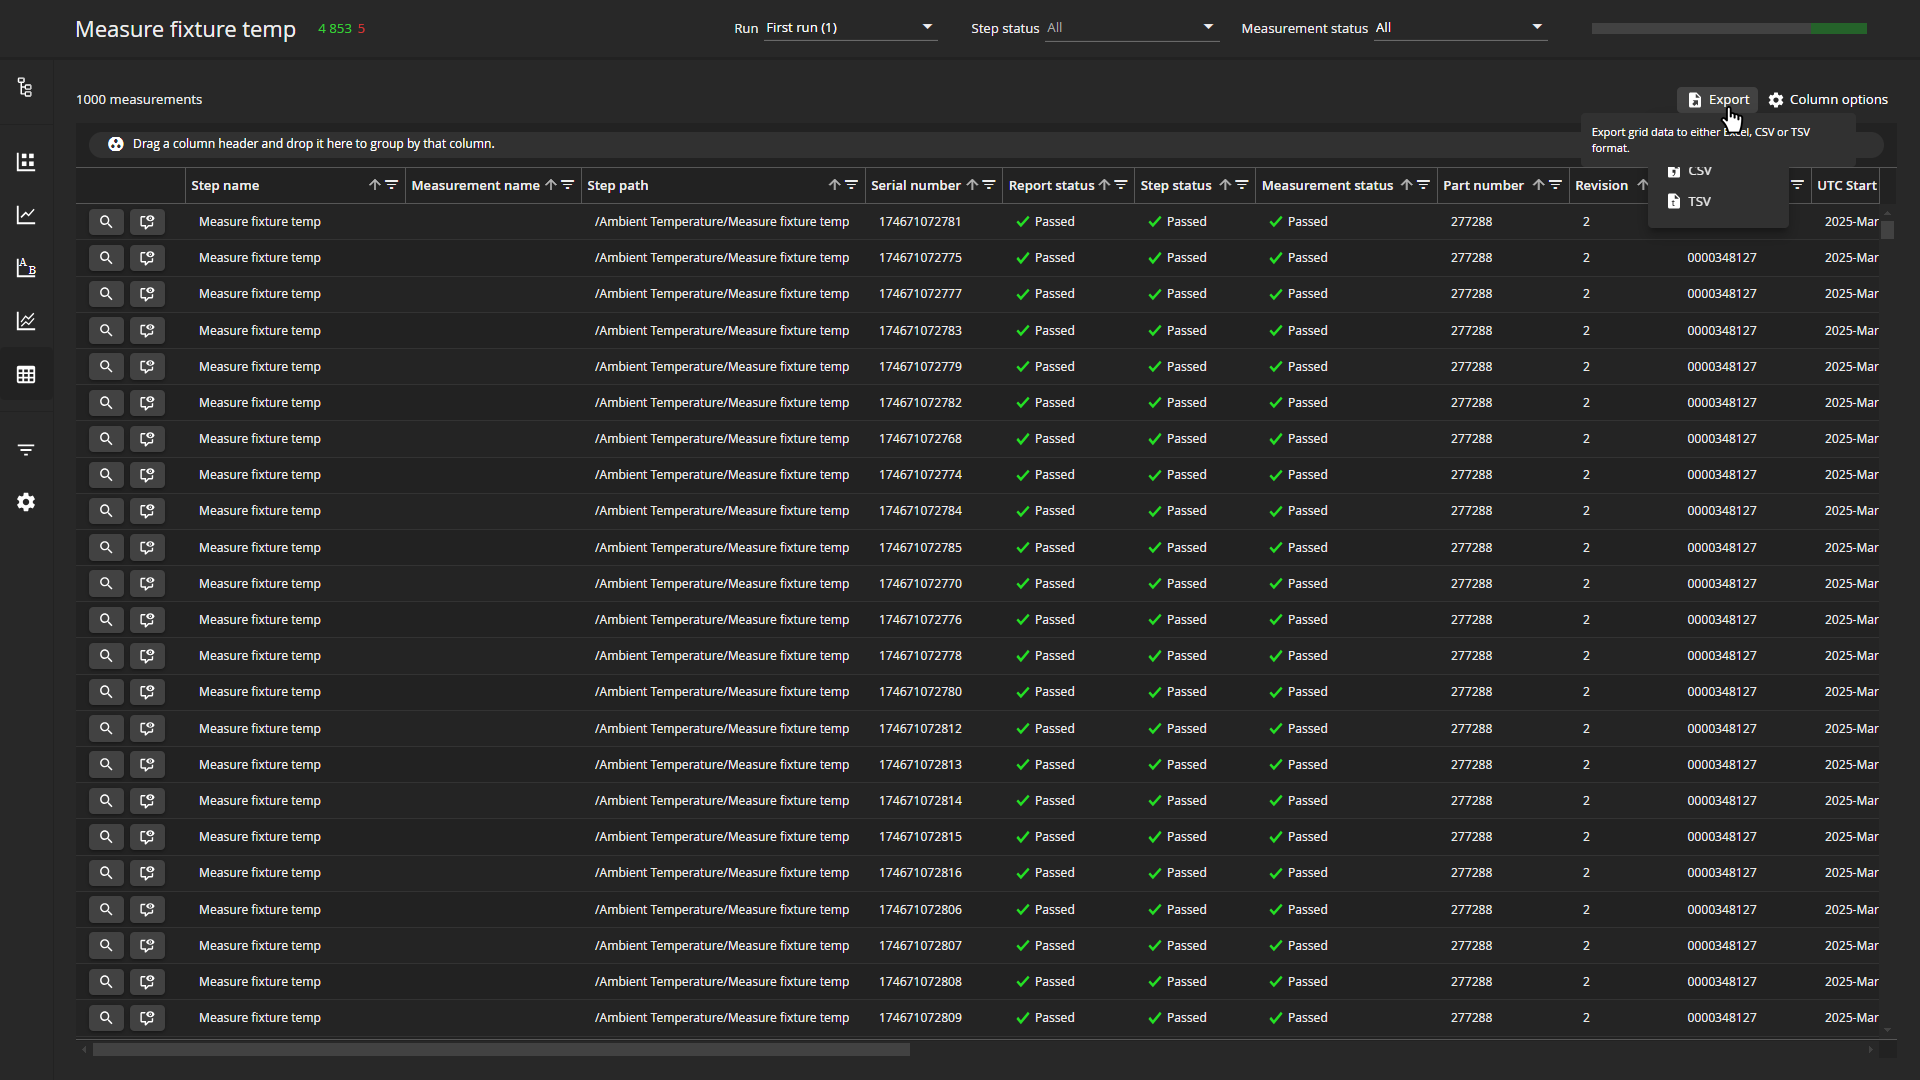Sort by Step status column arrow
Viewport: 1920px width, 1080px height.
tap(1224, 185)
